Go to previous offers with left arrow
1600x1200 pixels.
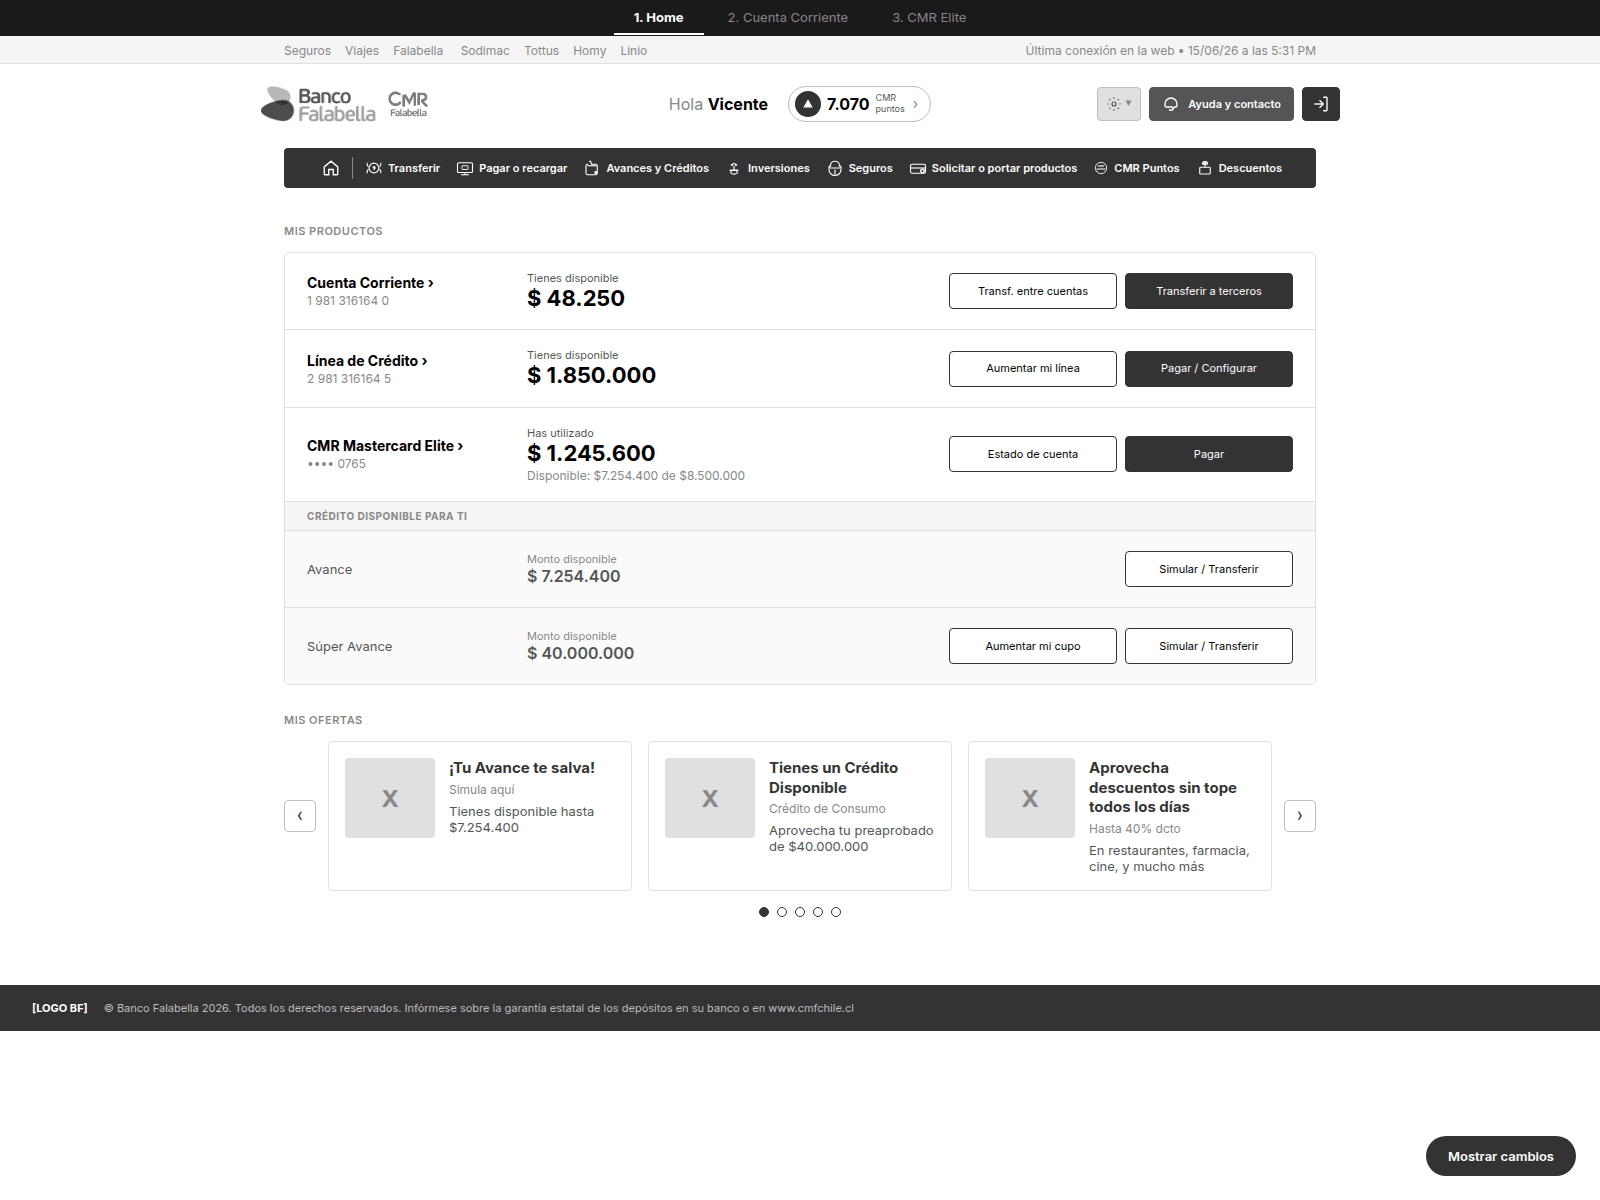point(300,816)
